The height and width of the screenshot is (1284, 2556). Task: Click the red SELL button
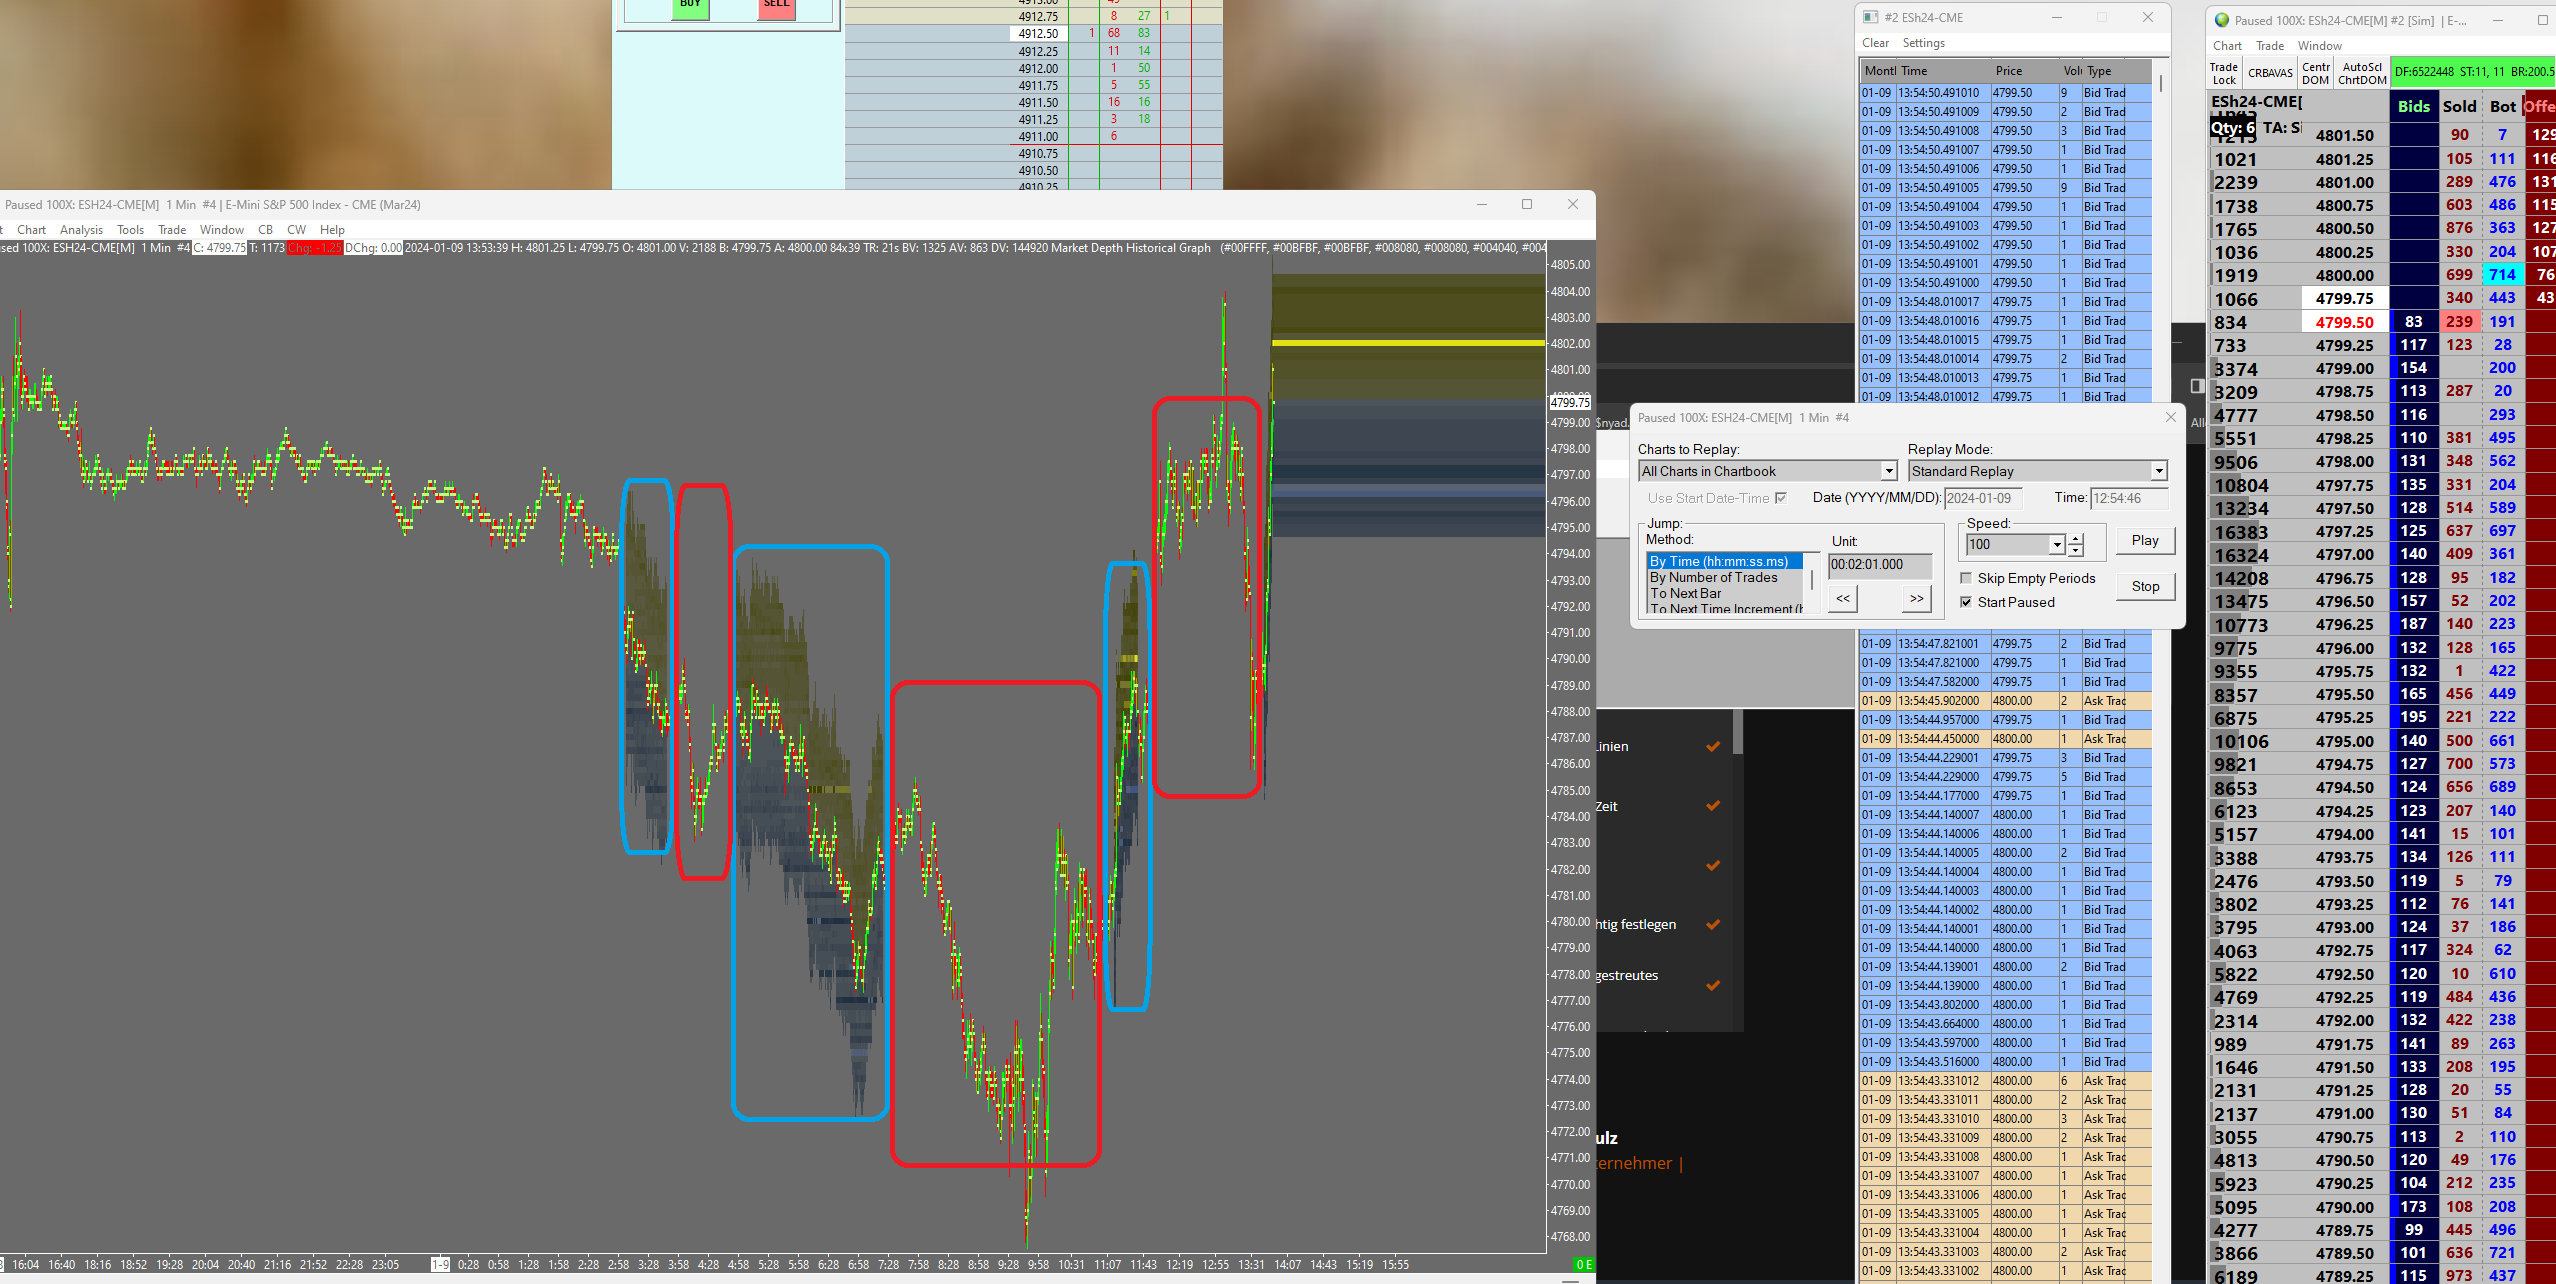(776, 6)
